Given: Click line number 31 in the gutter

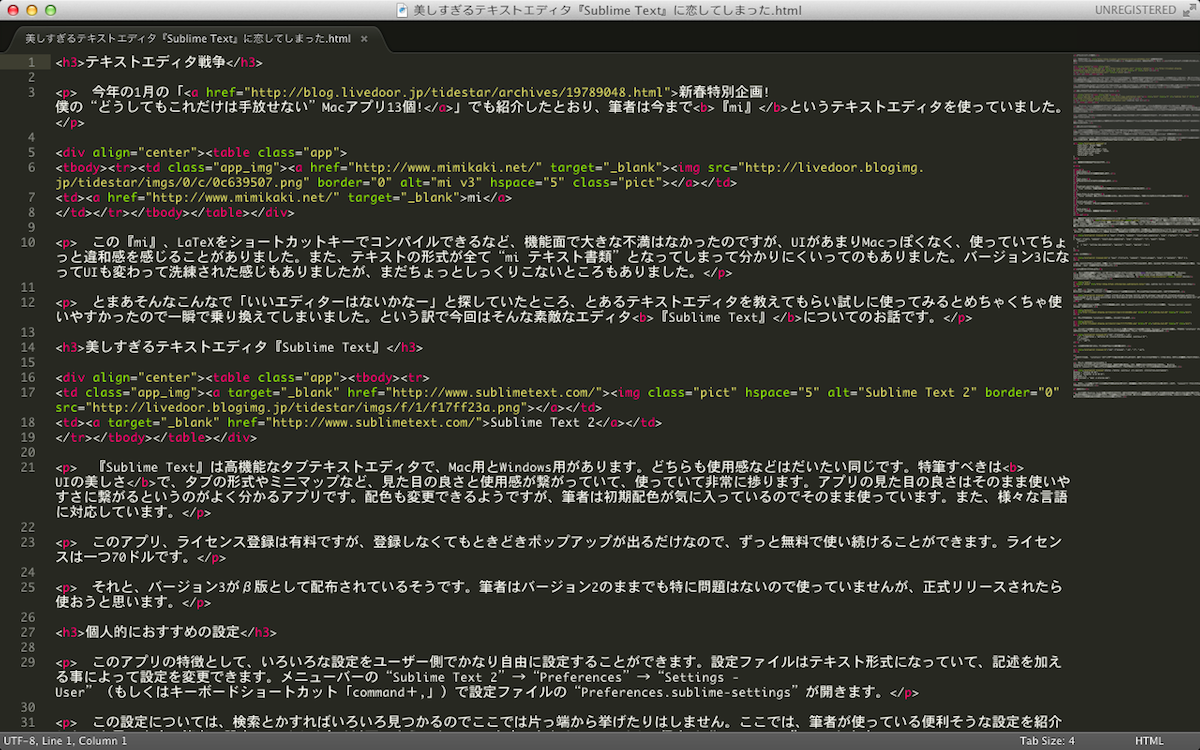Looking at the screenshot, I should click(28, 722).
